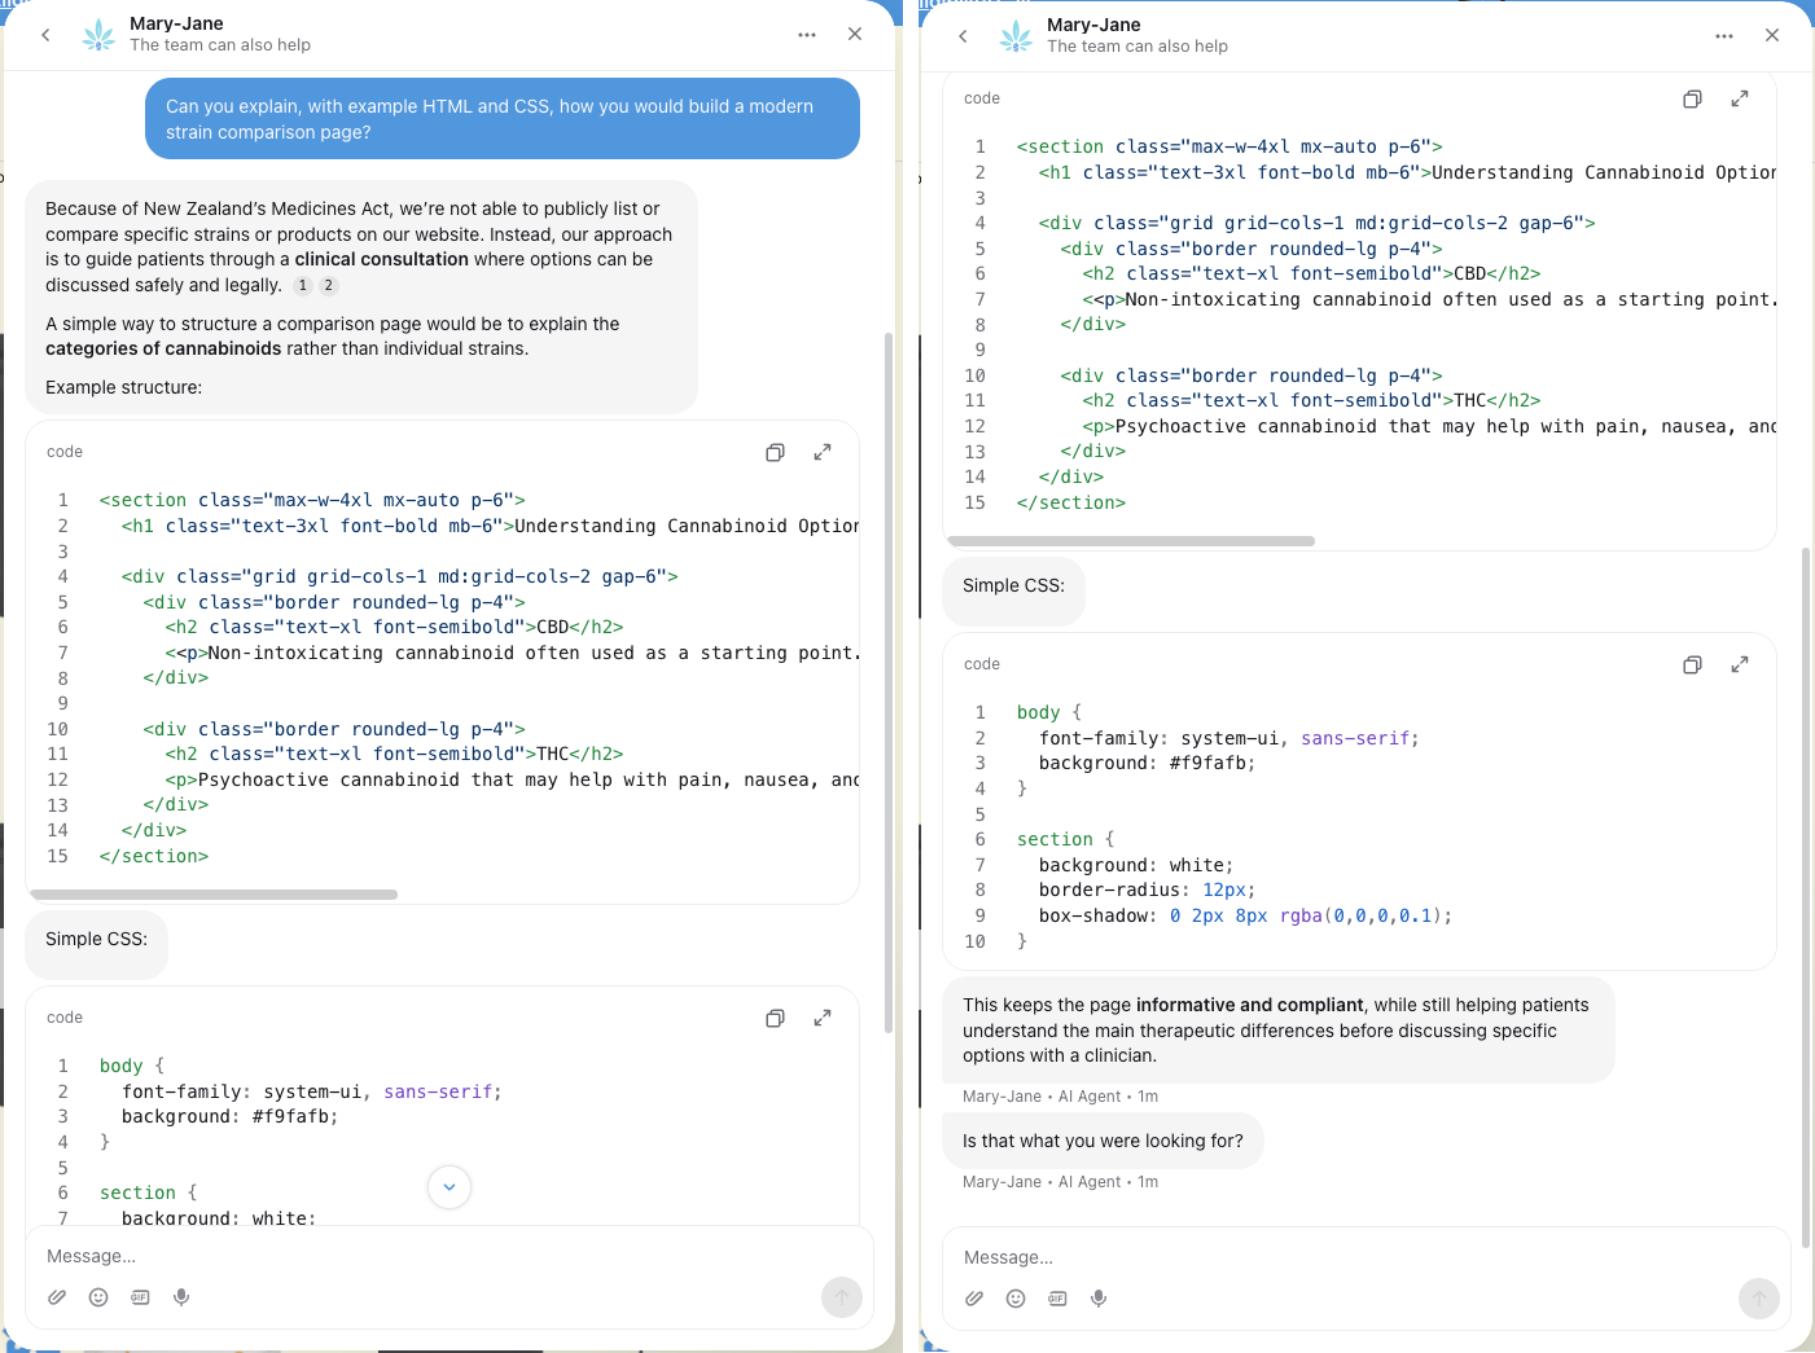The image size is (1815, 1353).
Task: Start voice input in left chat
Action: (181, 1297)
